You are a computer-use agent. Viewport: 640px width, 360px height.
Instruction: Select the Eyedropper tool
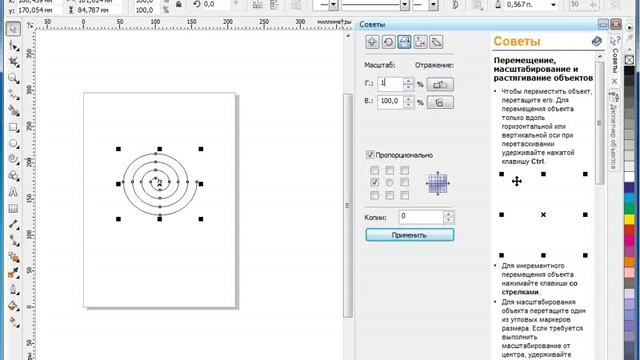point(13,273)
